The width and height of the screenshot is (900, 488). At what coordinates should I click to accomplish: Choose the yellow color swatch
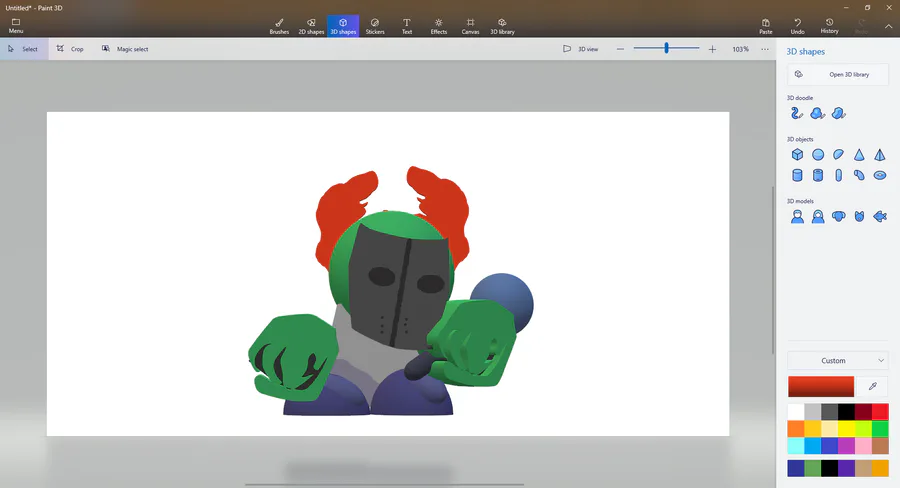847,429
